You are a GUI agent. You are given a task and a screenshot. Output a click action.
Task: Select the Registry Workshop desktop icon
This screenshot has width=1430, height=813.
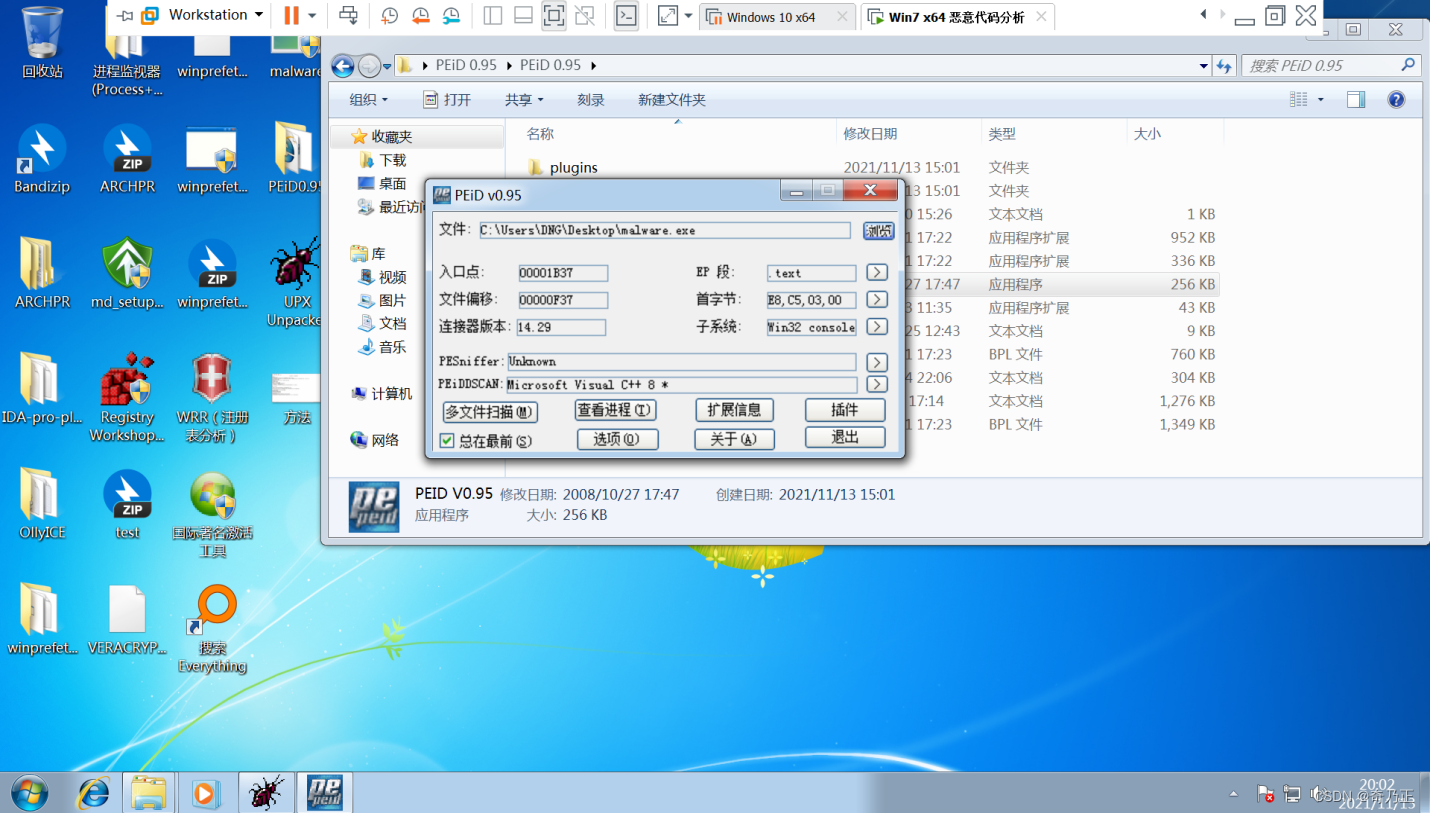[x=126, y=396]
